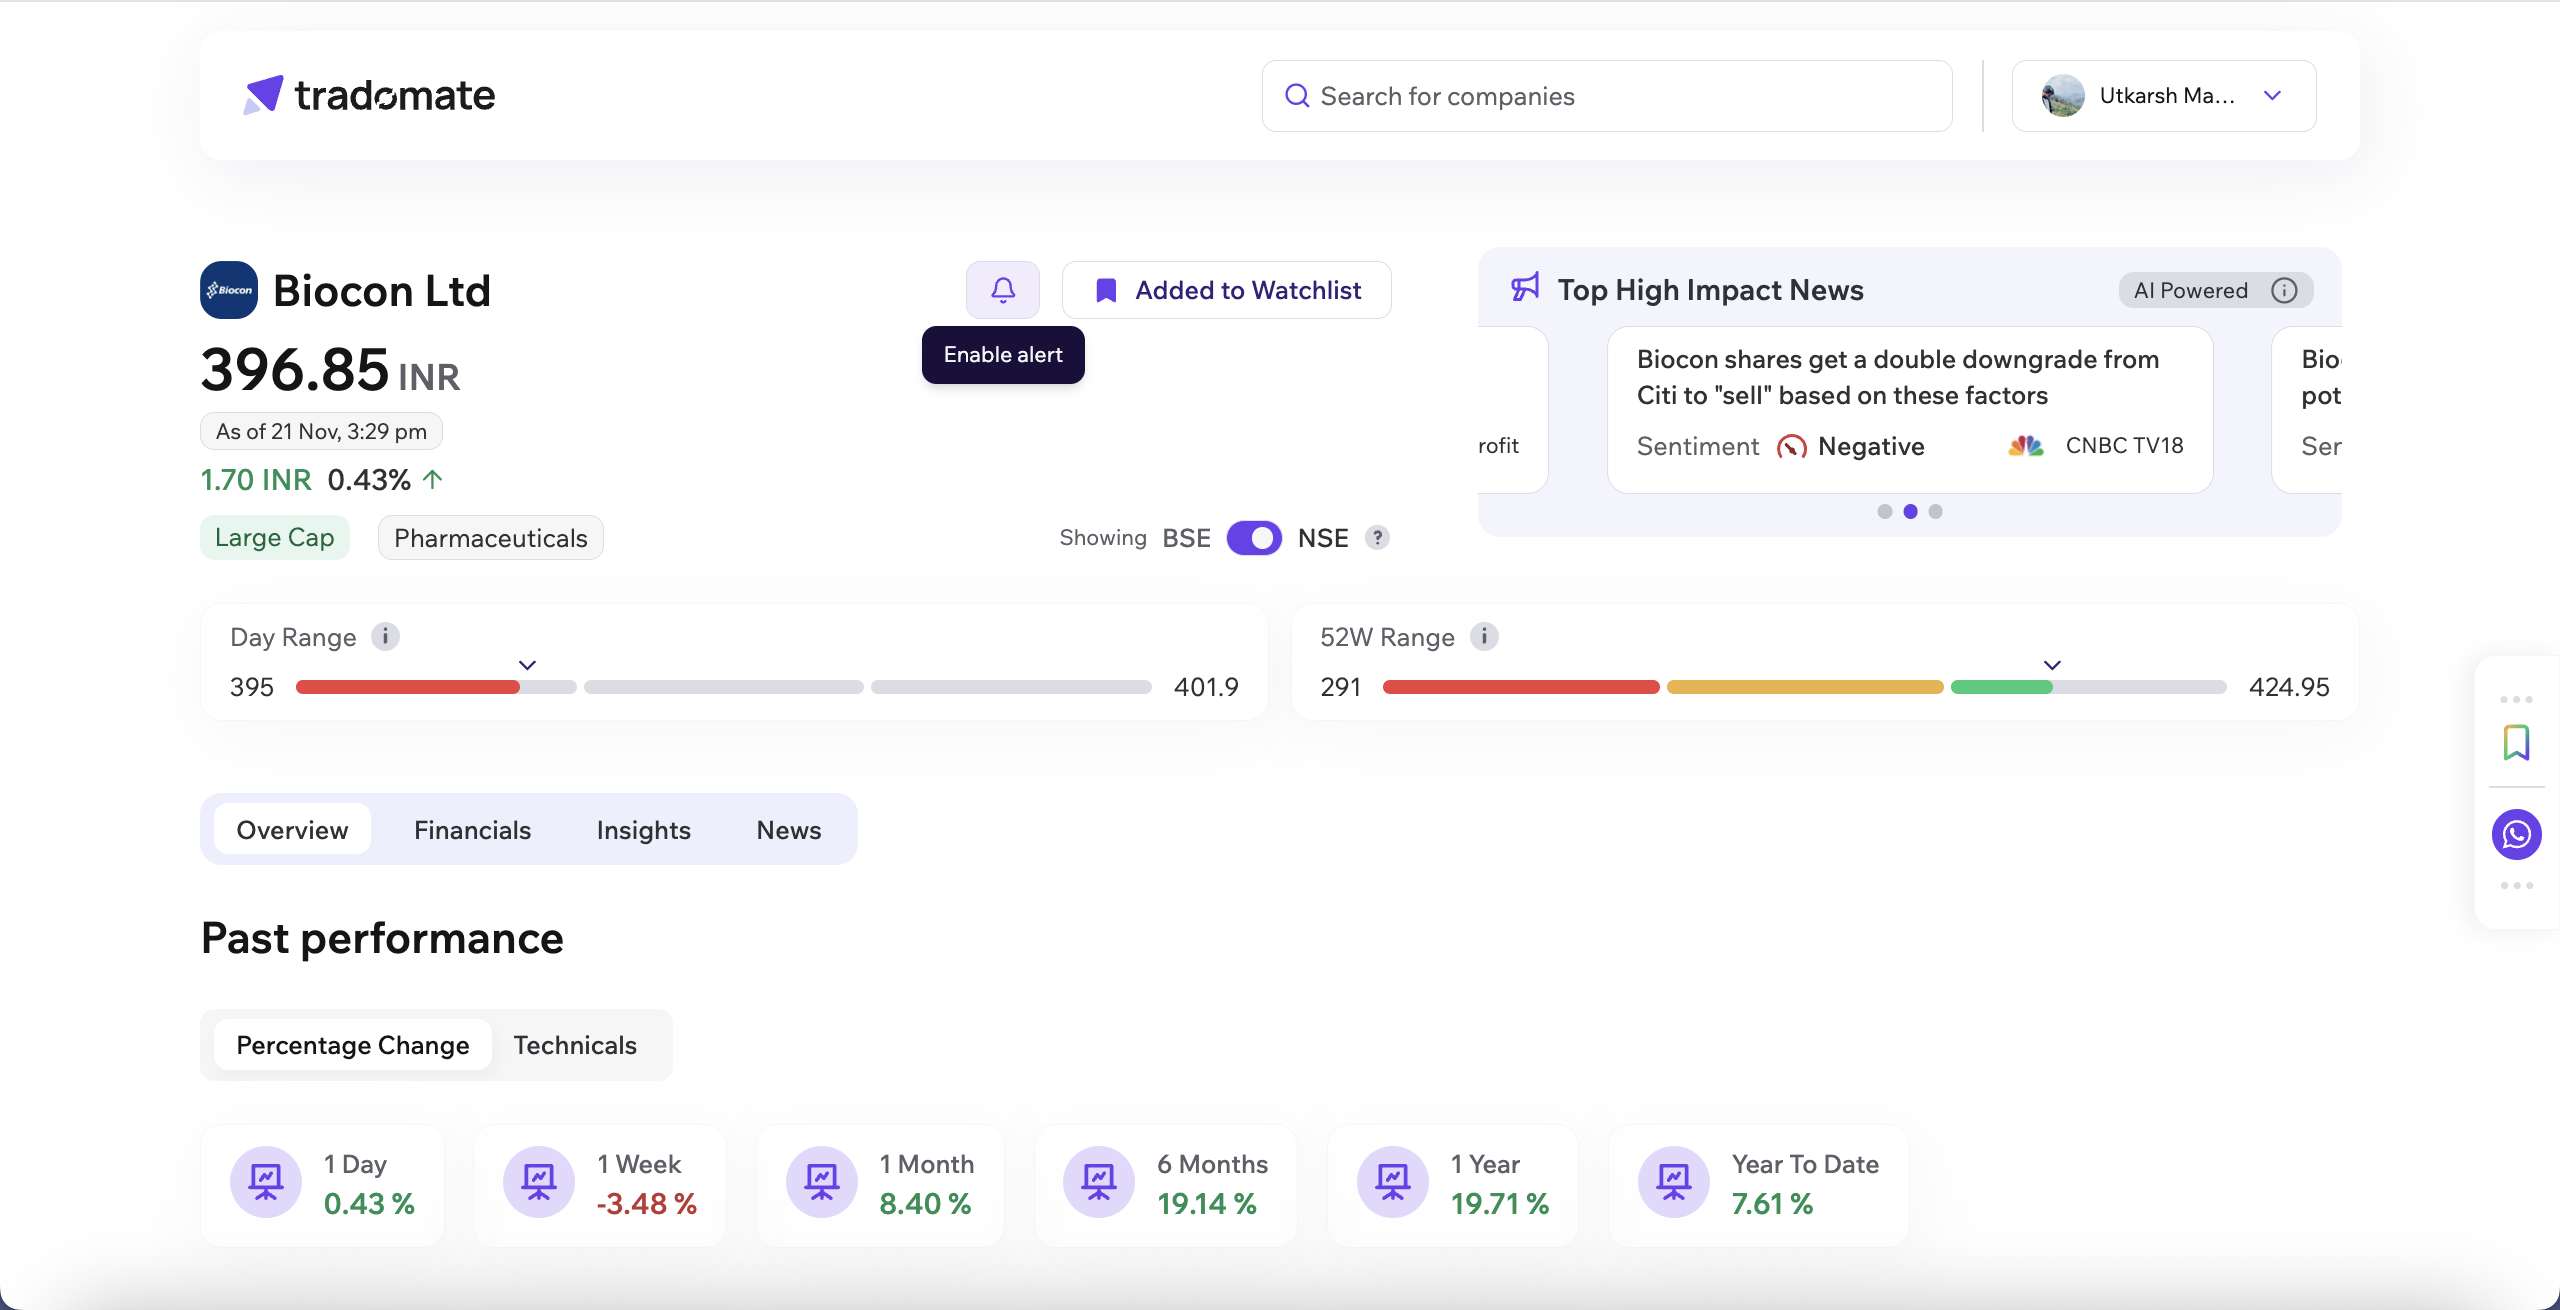Screen dimensions: 2560x1310
Task: Open the Utkarsh profile dropdown
Action: point(2163,96)
